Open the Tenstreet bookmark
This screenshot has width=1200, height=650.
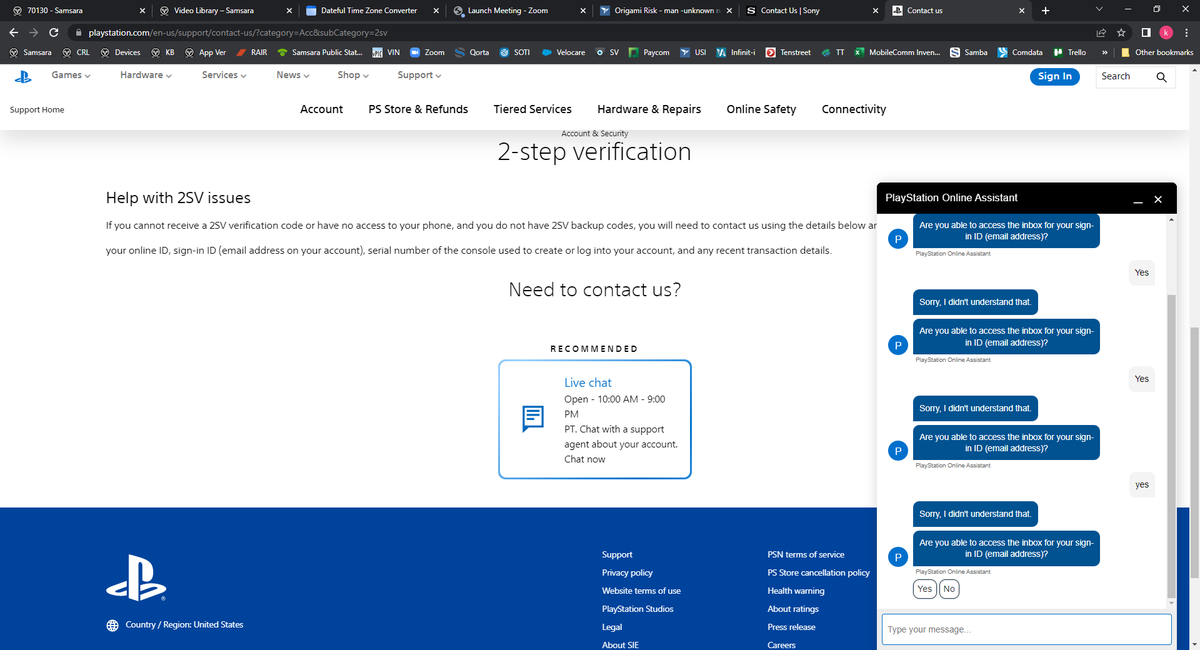coord(789,52)
